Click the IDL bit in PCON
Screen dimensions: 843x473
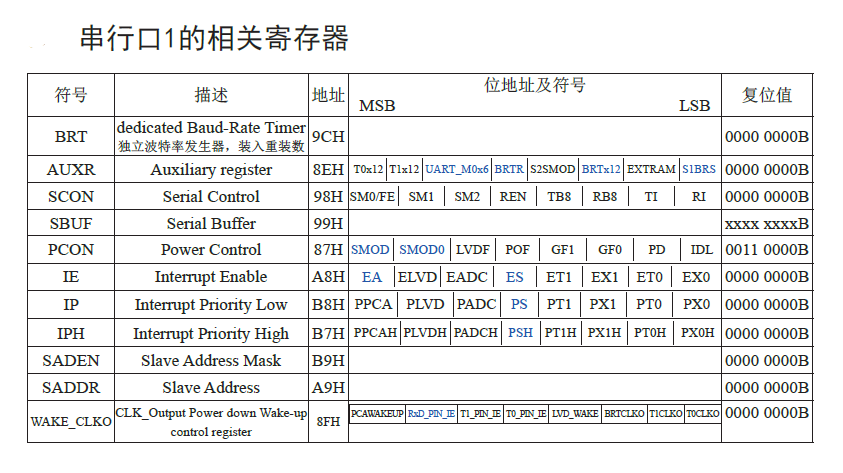[x=702, y=250]
